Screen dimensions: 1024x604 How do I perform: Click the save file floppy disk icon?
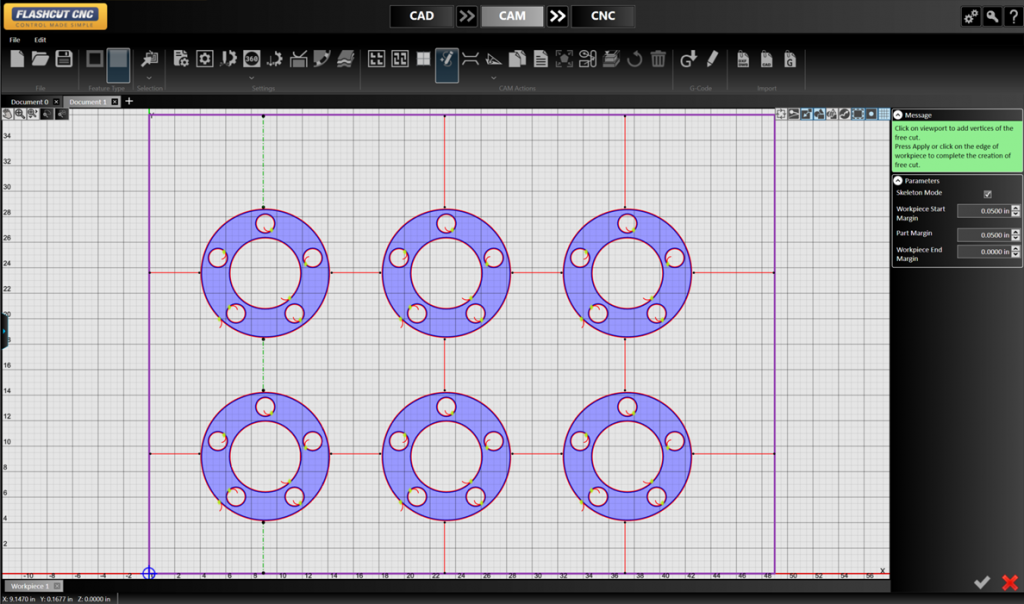tap(64, 59)
